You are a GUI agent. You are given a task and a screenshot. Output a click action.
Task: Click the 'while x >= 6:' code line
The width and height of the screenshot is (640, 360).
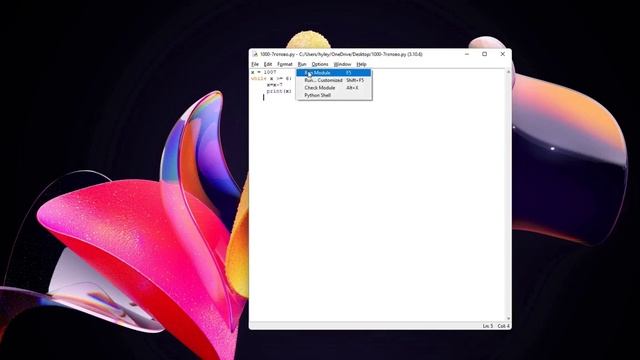[x=271, y=78]
